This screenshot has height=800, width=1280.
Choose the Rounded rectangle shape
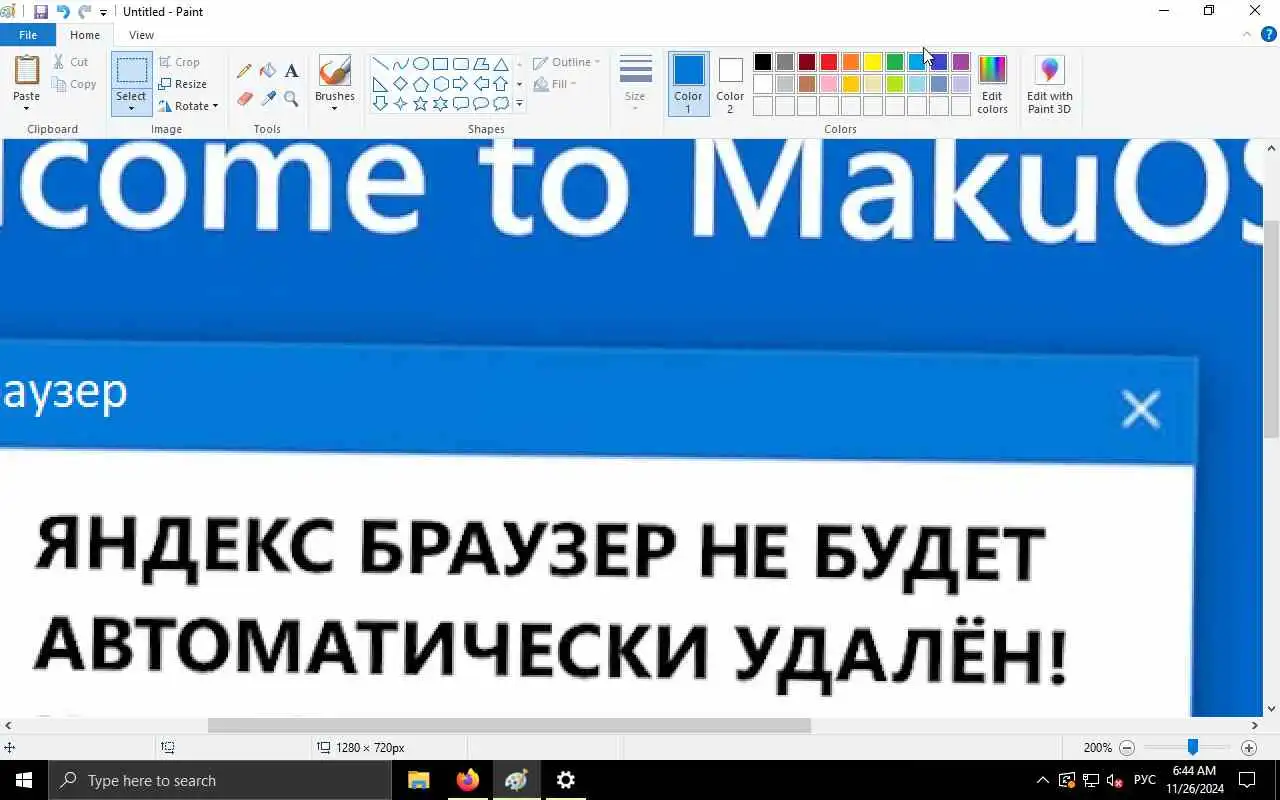(460, 64)
